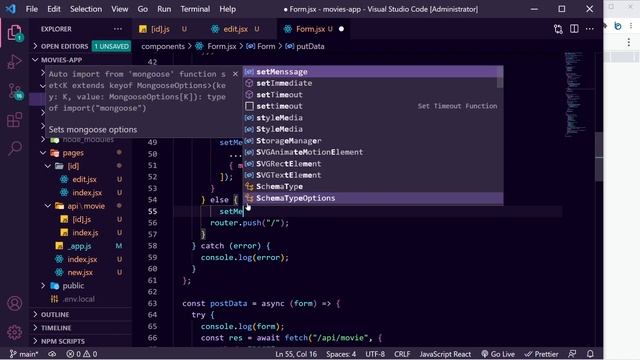Open Extensions view
The image size is (640, 360).
pos(14,120)
